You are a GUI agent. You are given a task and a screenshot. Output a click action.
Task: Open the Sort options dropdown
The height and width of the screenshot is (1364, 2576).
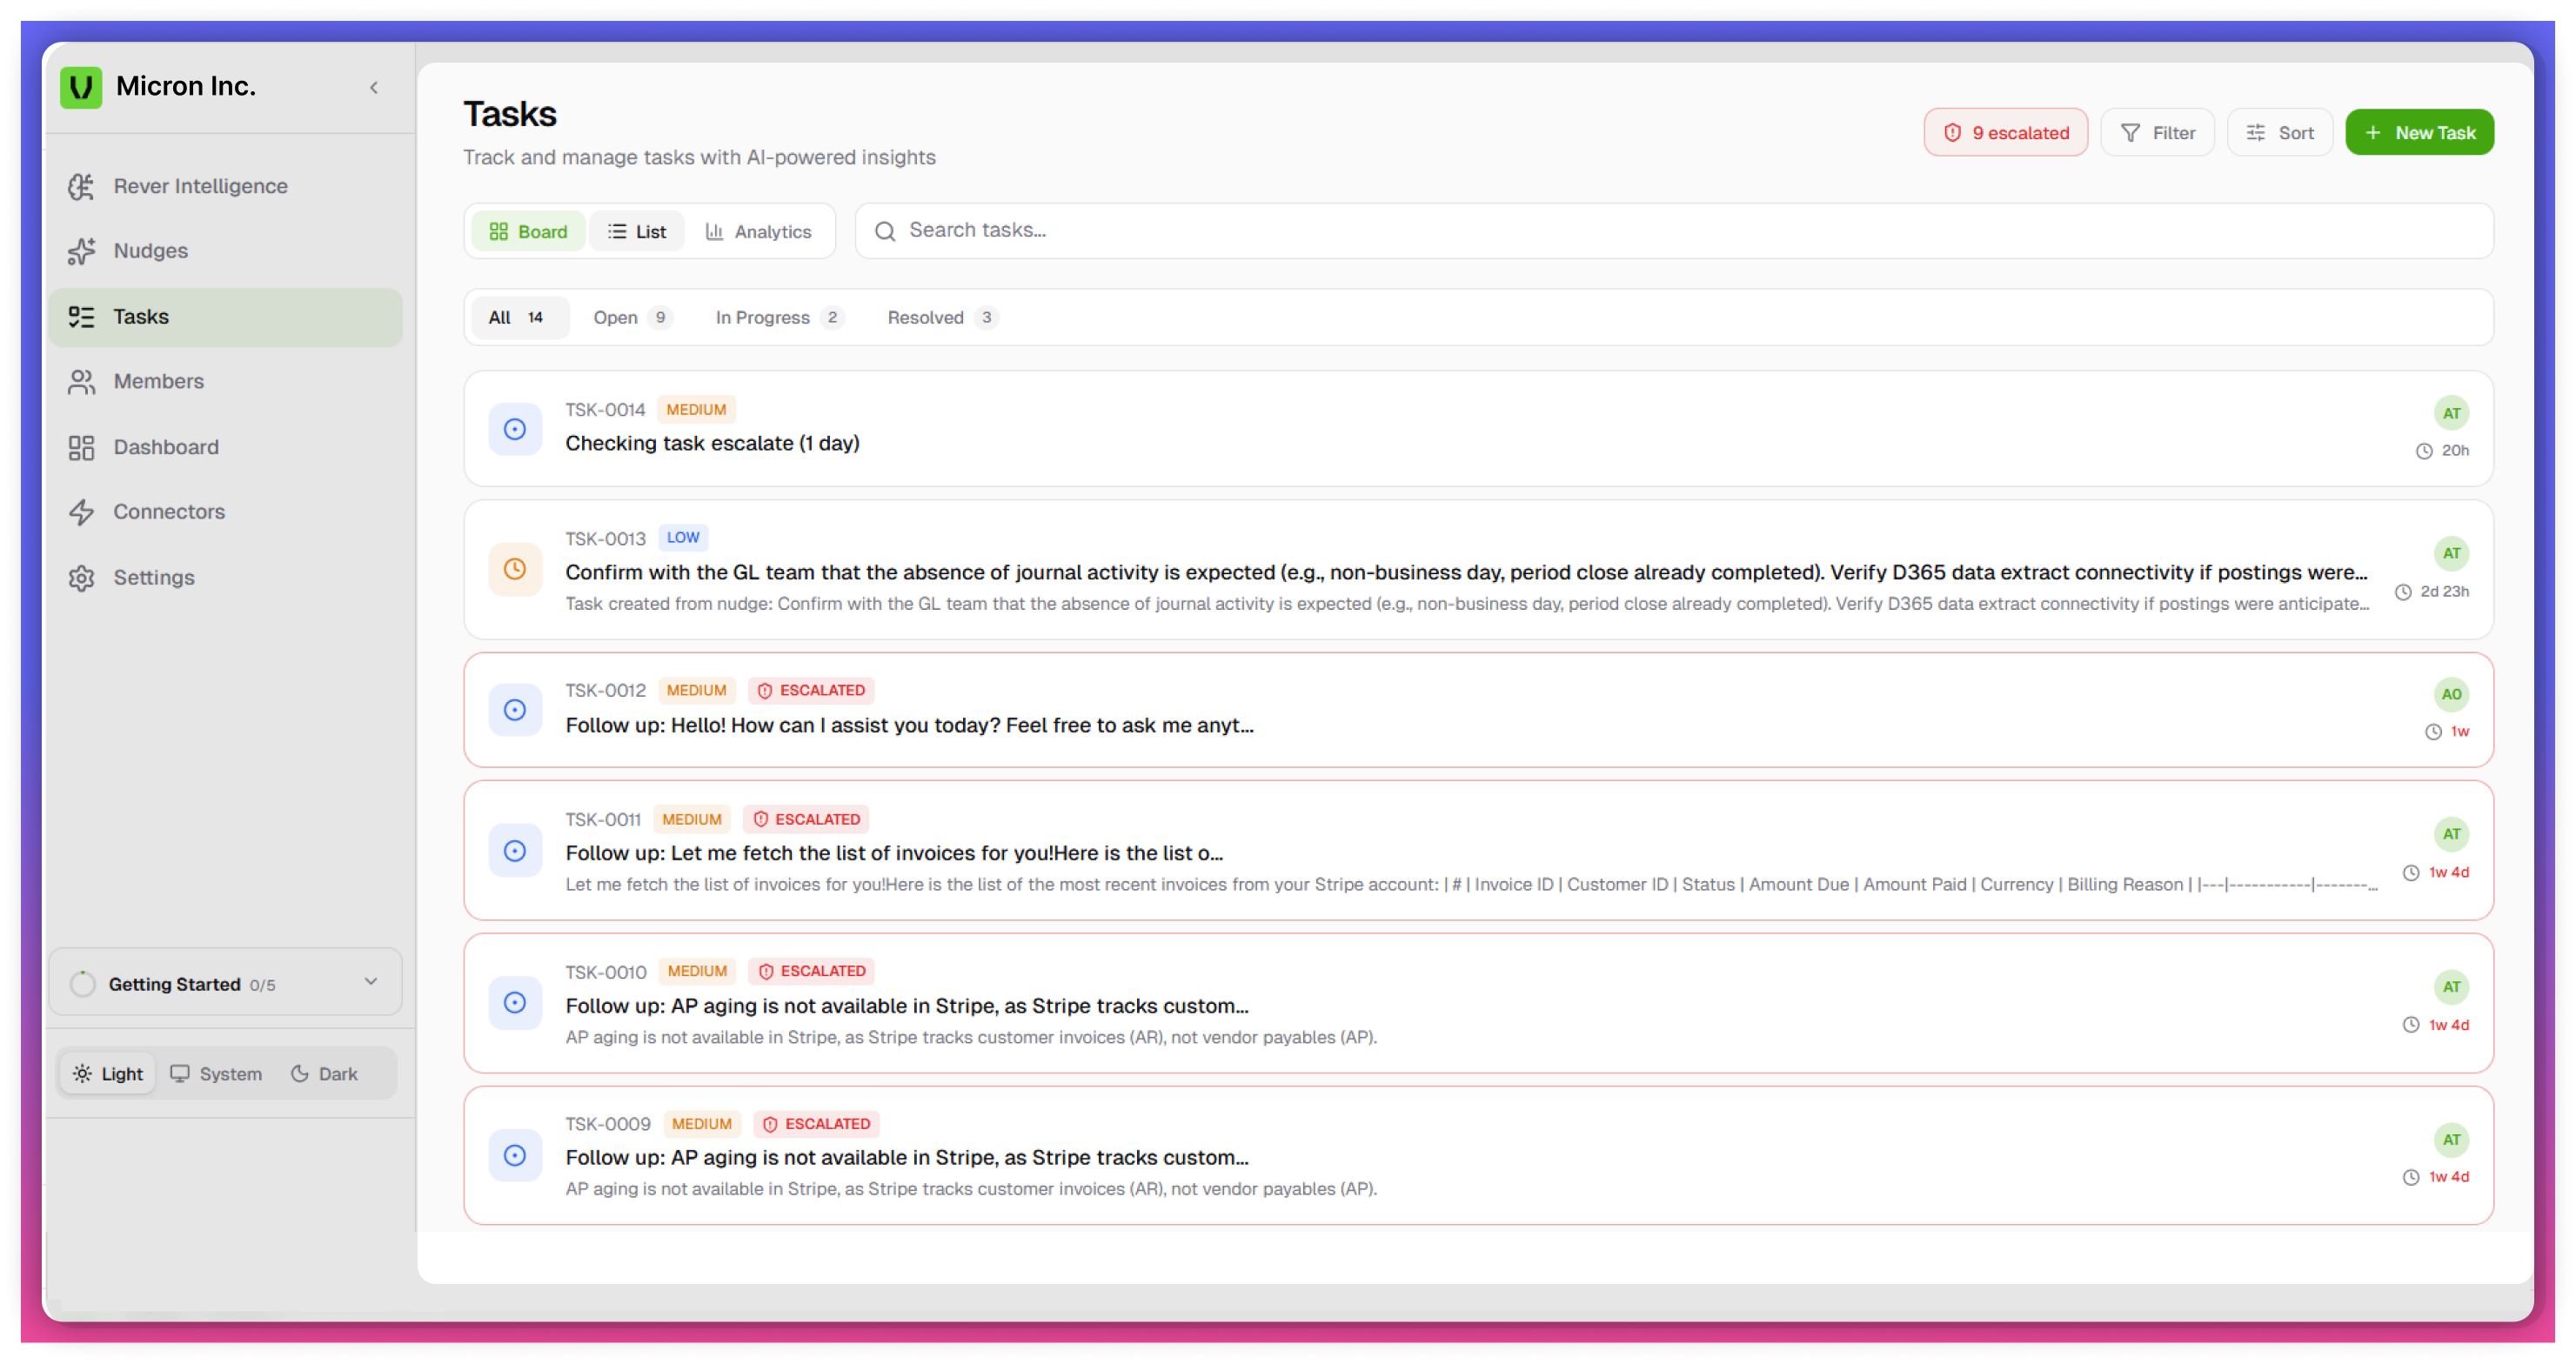click(2279, 133)
